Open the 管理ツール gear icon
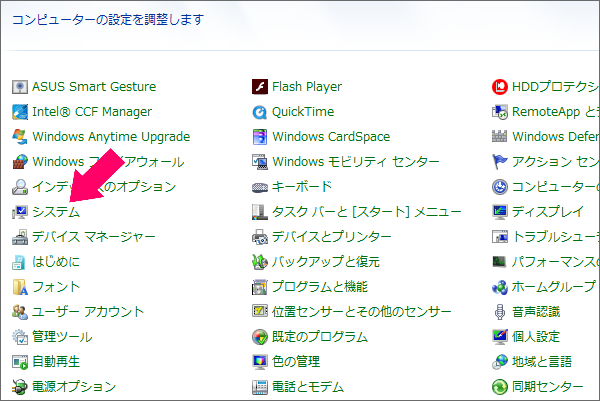Viewport: 600px width, 401px height. (x=20, y=337)
